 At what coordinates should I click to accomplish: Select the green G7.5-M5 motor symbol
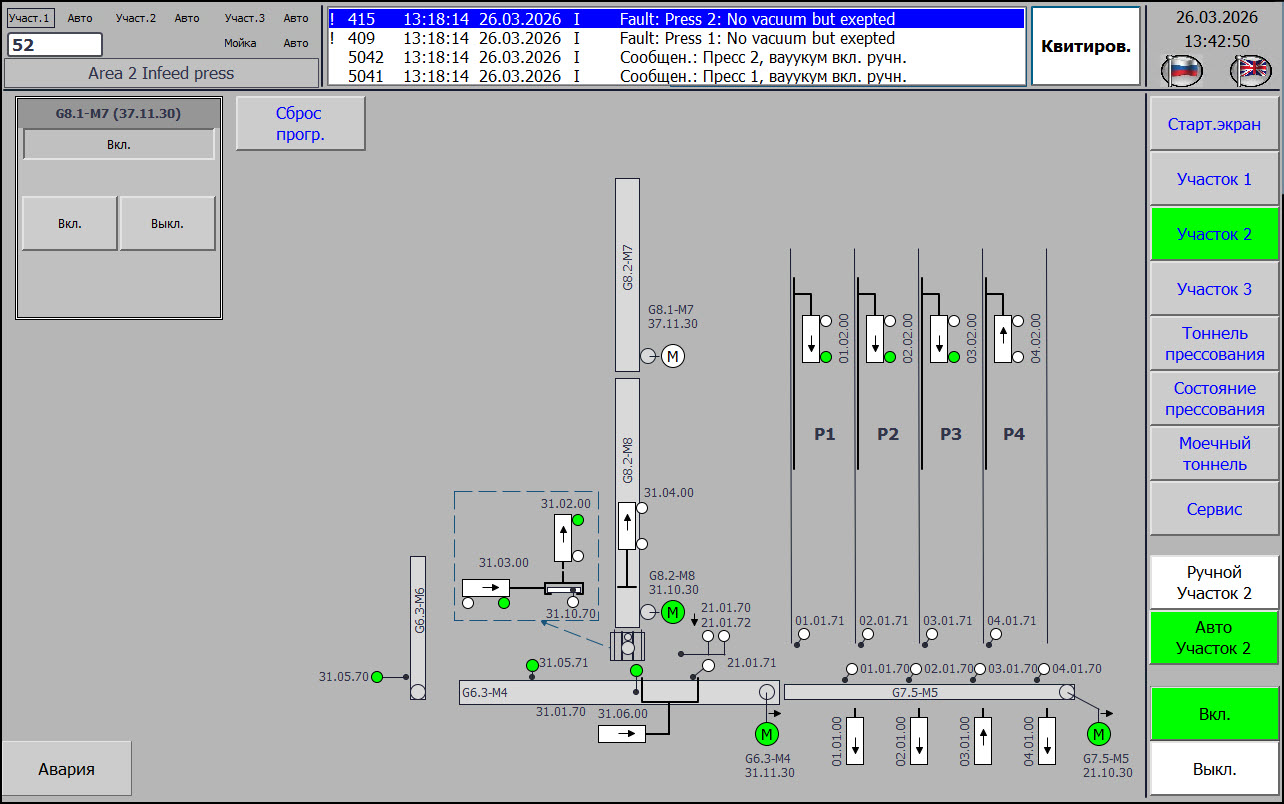(1099, 735)
